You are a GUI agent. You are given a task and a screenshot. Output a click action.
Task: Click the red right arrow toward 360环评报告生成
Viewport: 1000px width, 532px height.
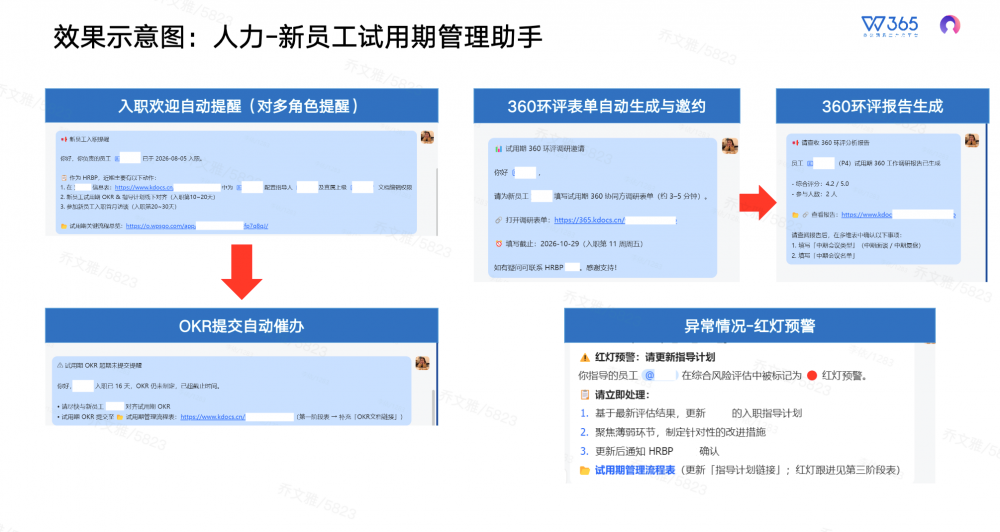click(758, 202)
